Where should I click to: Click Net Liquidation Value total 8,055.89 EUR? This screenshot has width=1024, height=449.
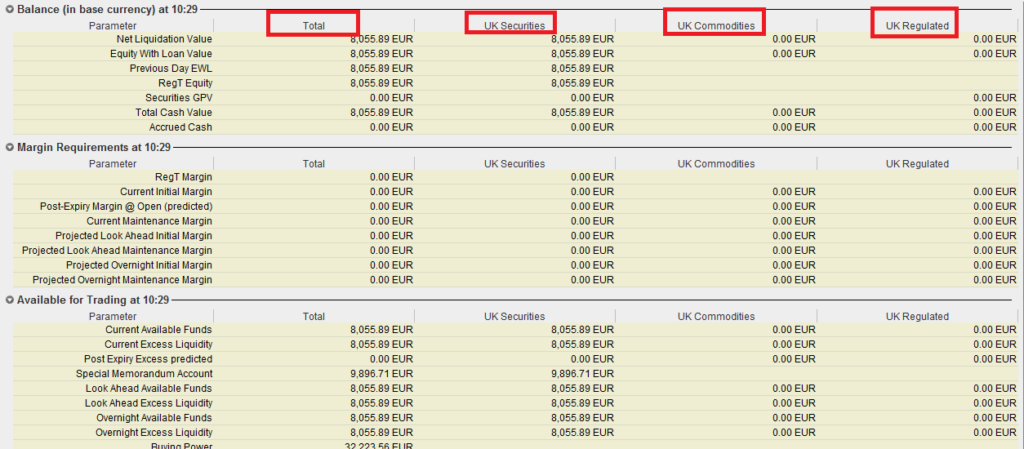[381, 39]
